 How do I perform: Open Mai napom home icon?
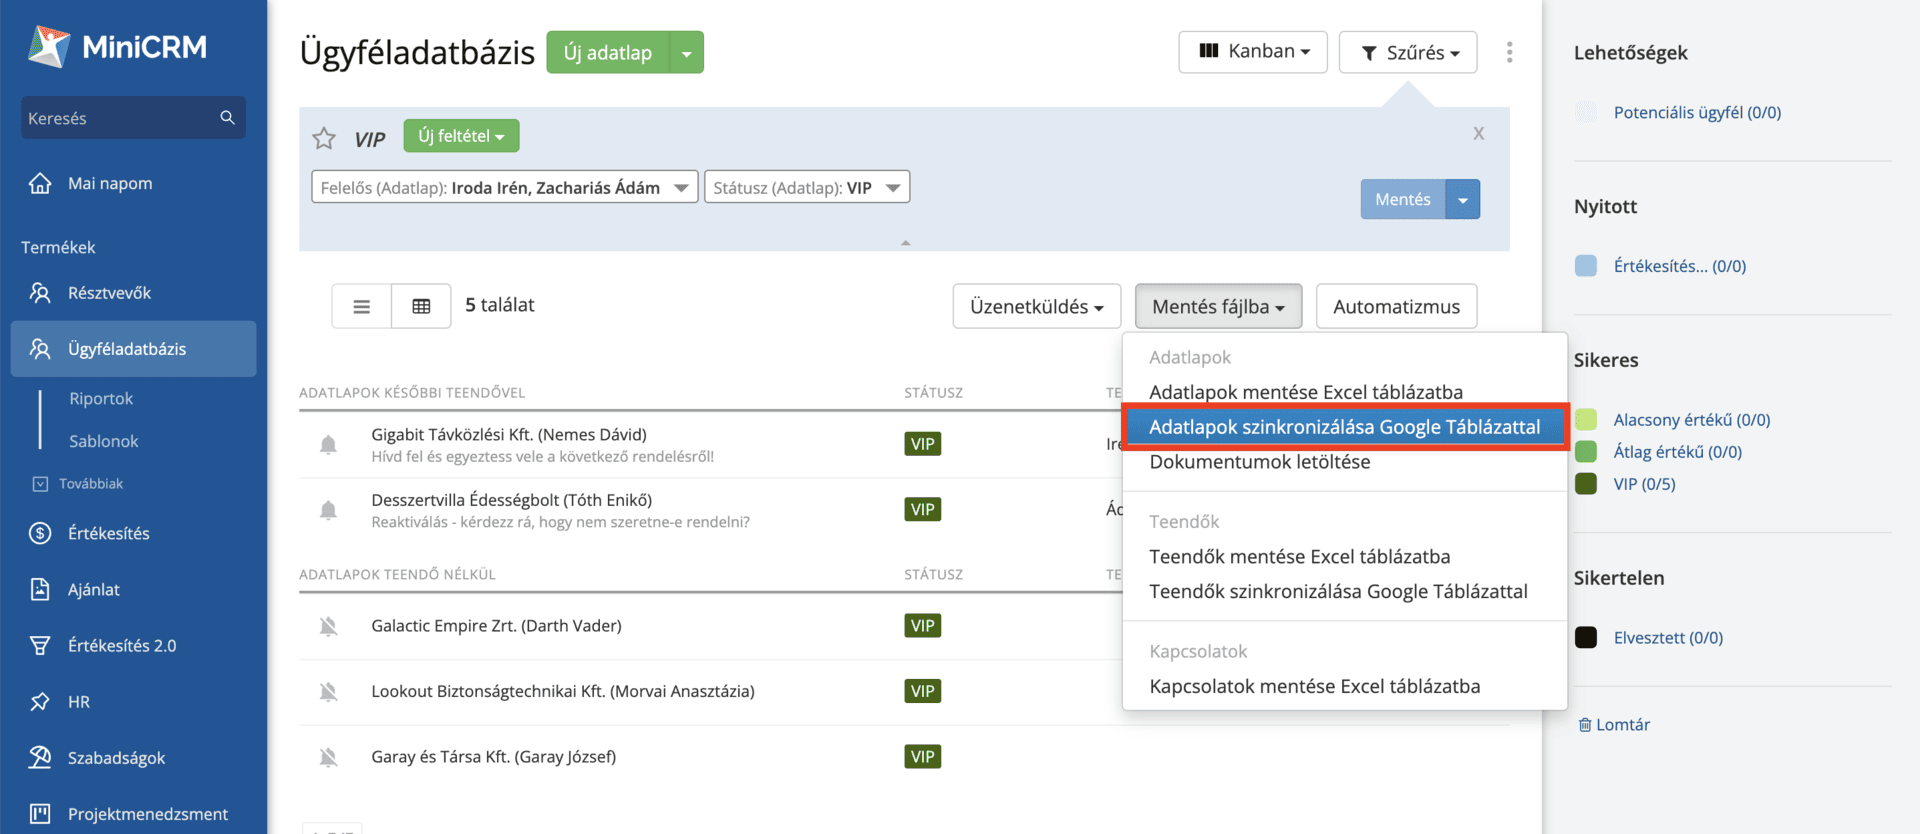40,183
